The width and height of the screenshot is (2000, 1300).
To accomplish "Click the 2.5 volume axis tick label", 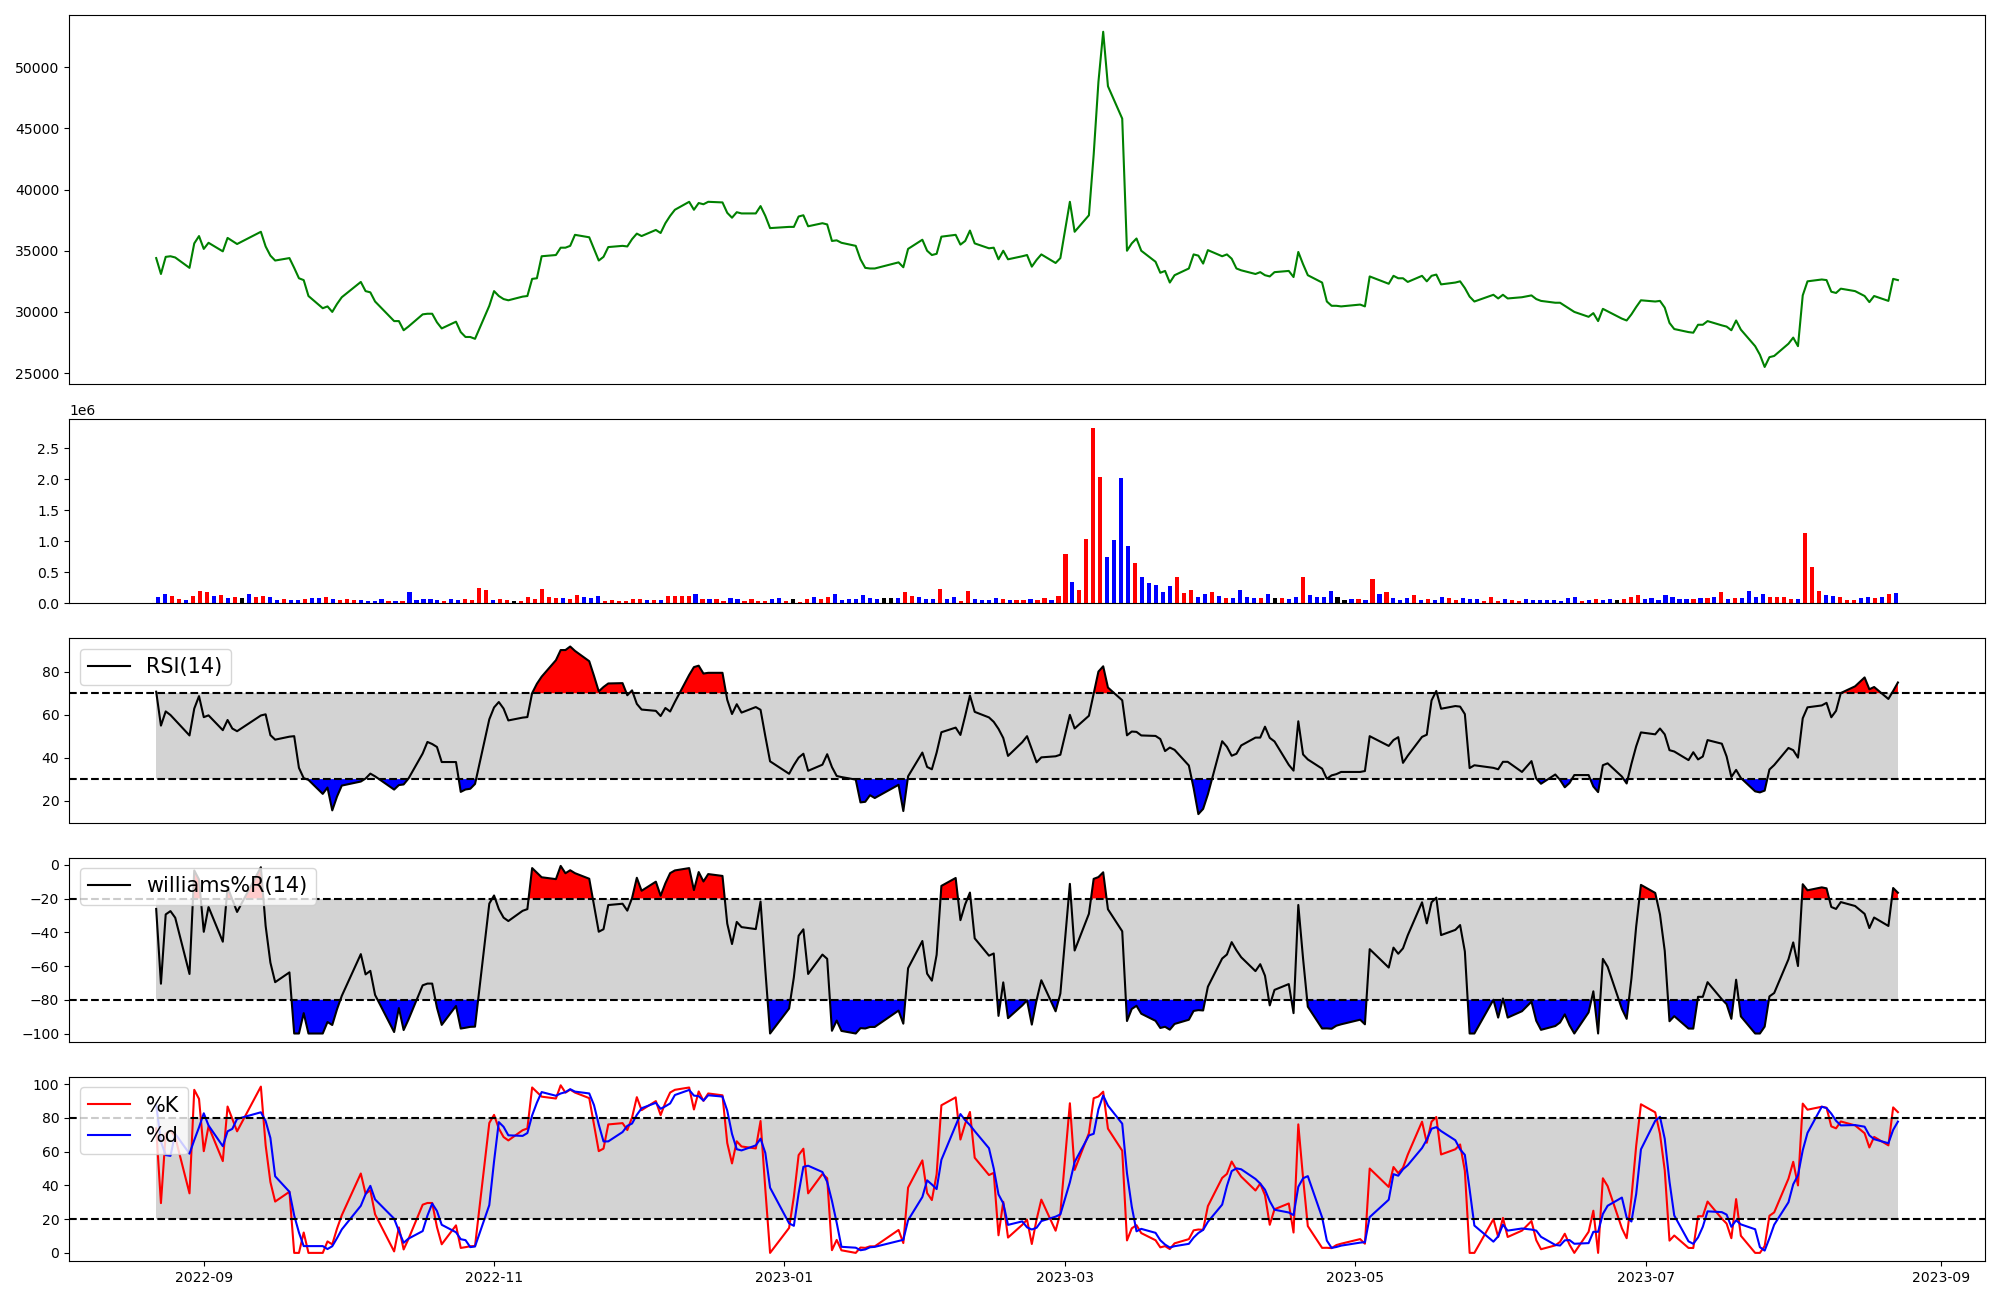I will coord(48,449).
